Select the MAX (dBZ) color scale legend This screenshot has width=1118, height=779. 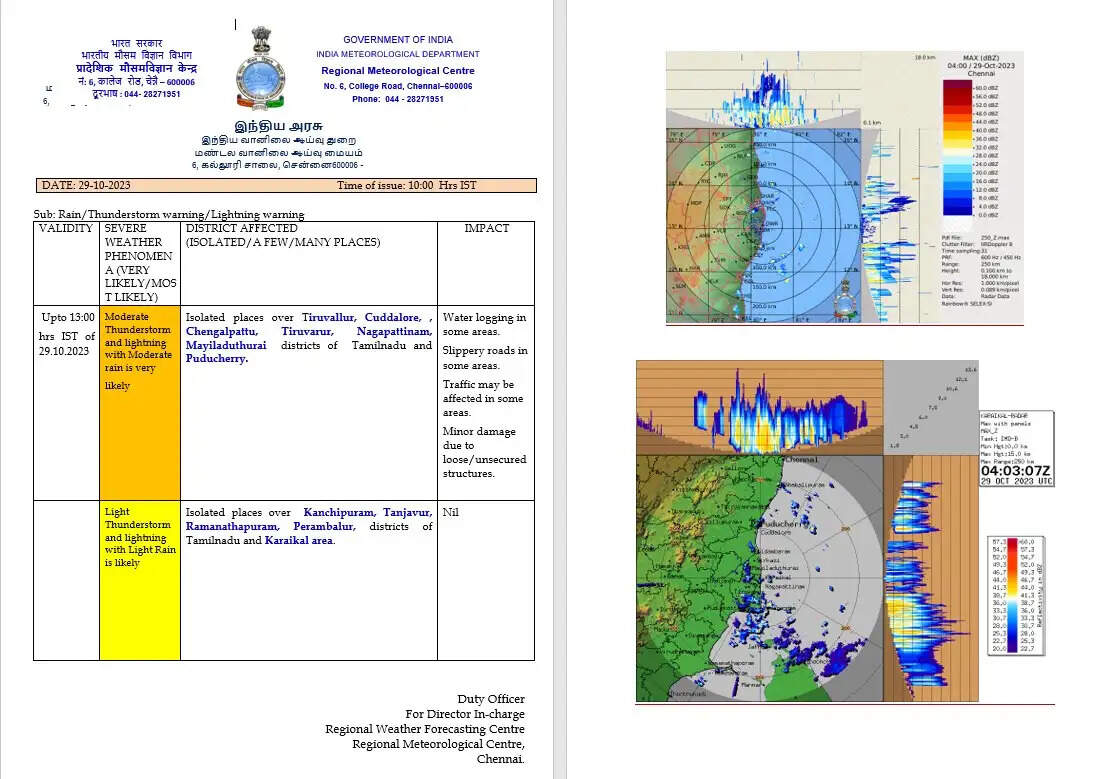click(970, 148)
